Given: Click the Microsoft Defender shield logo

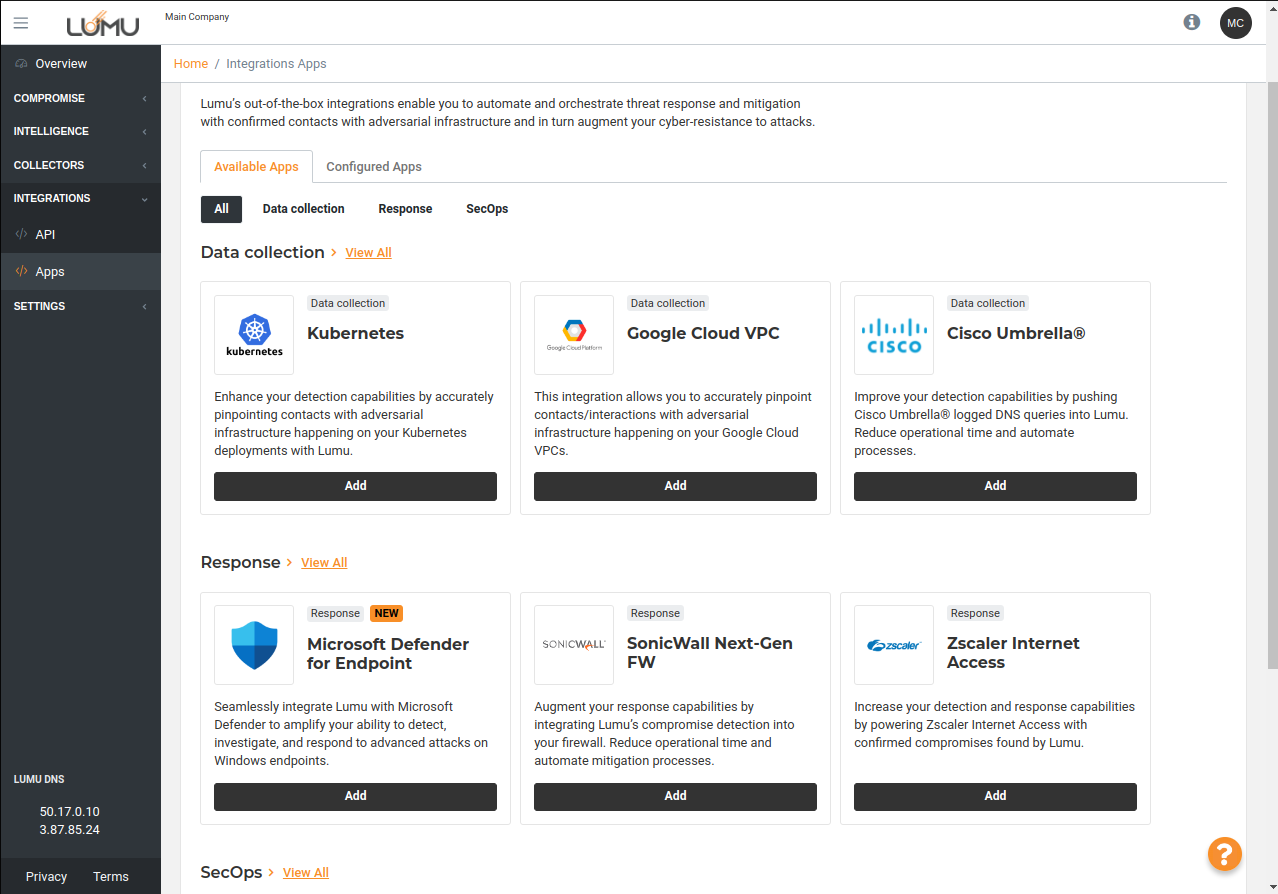Looking at the screenshot, I should 254,645.
